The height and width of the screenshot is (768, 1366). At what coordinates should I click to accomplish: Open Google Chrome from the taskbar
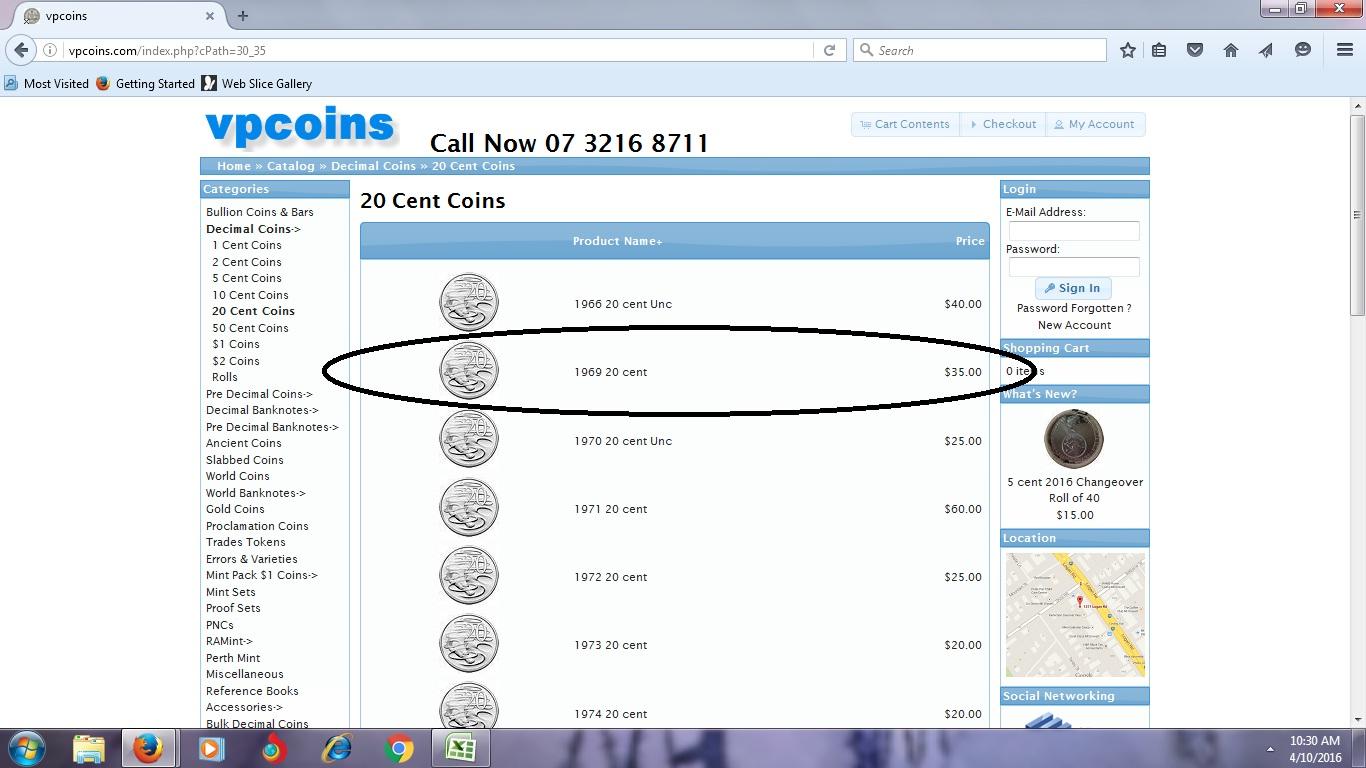[x=399, y=748]
